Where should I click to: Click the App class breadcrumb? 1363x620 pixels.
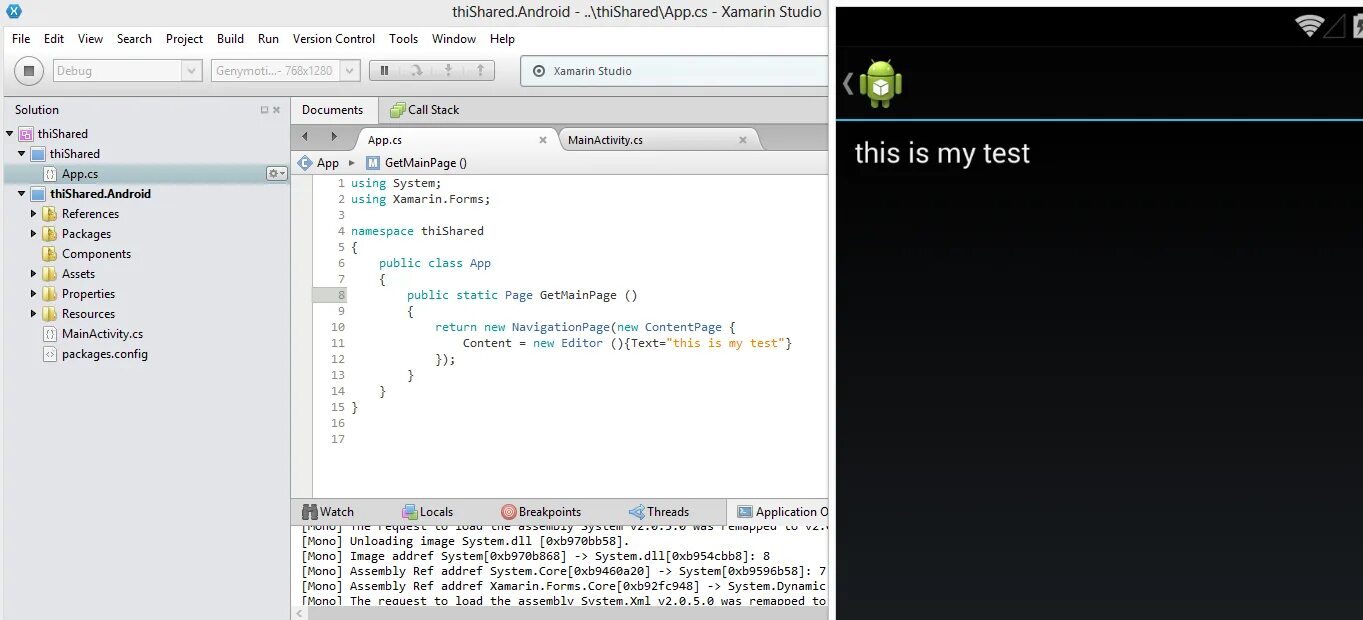pyautogui.click(x=319, y=163)
